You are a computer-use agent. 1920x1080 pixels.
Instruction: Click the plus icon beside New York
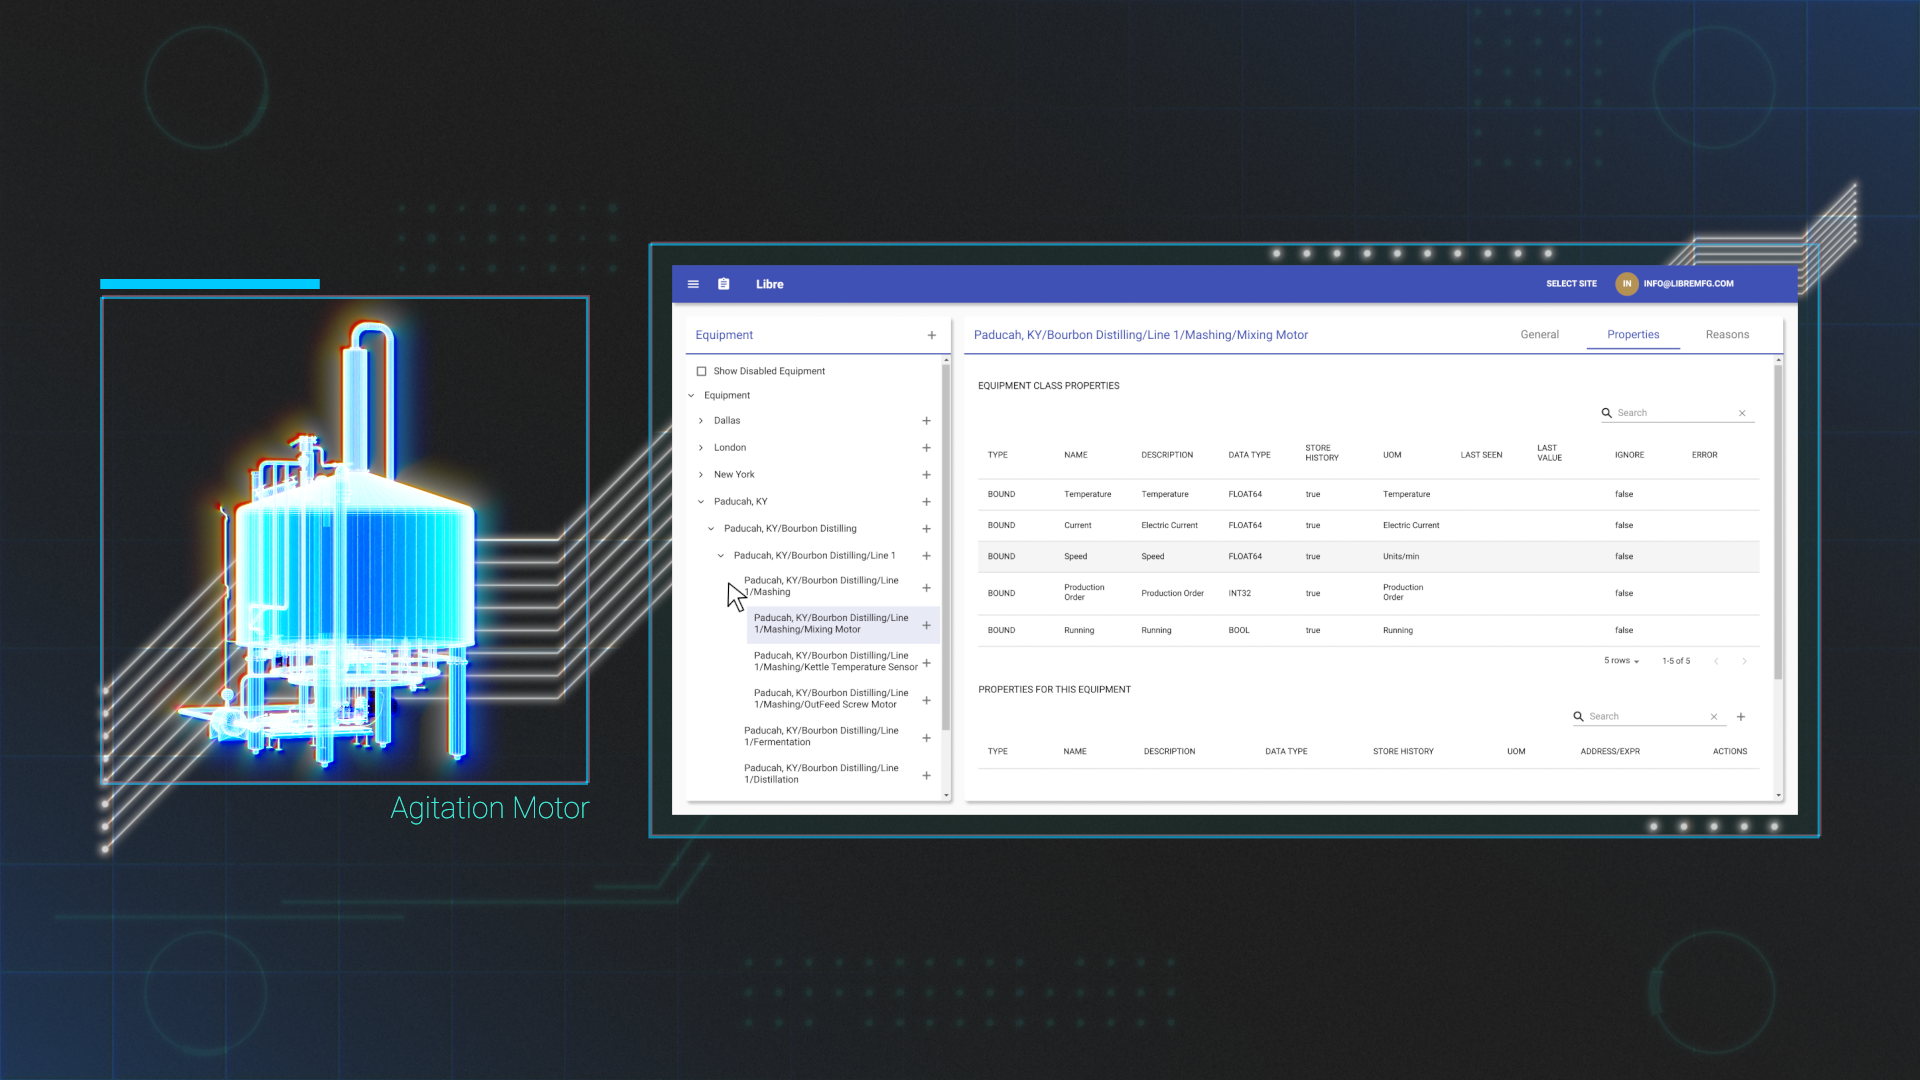click(x=926, y=475)
